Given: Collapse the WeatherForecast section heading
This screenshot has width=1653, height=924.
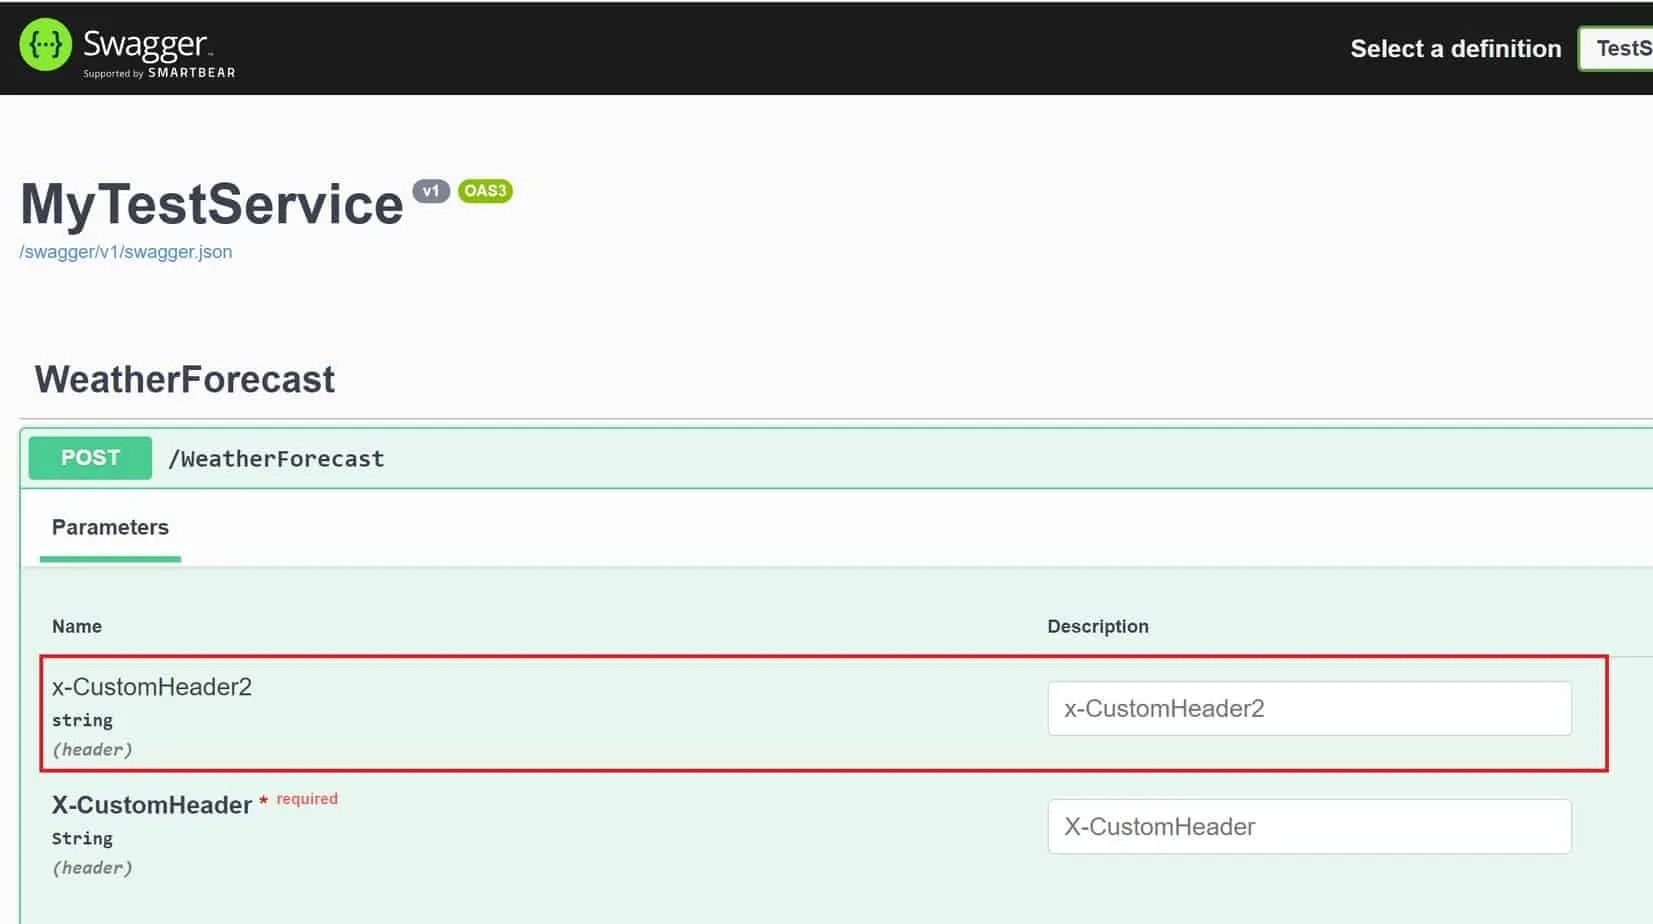Looking at the screenshot, I should [185, 380].
